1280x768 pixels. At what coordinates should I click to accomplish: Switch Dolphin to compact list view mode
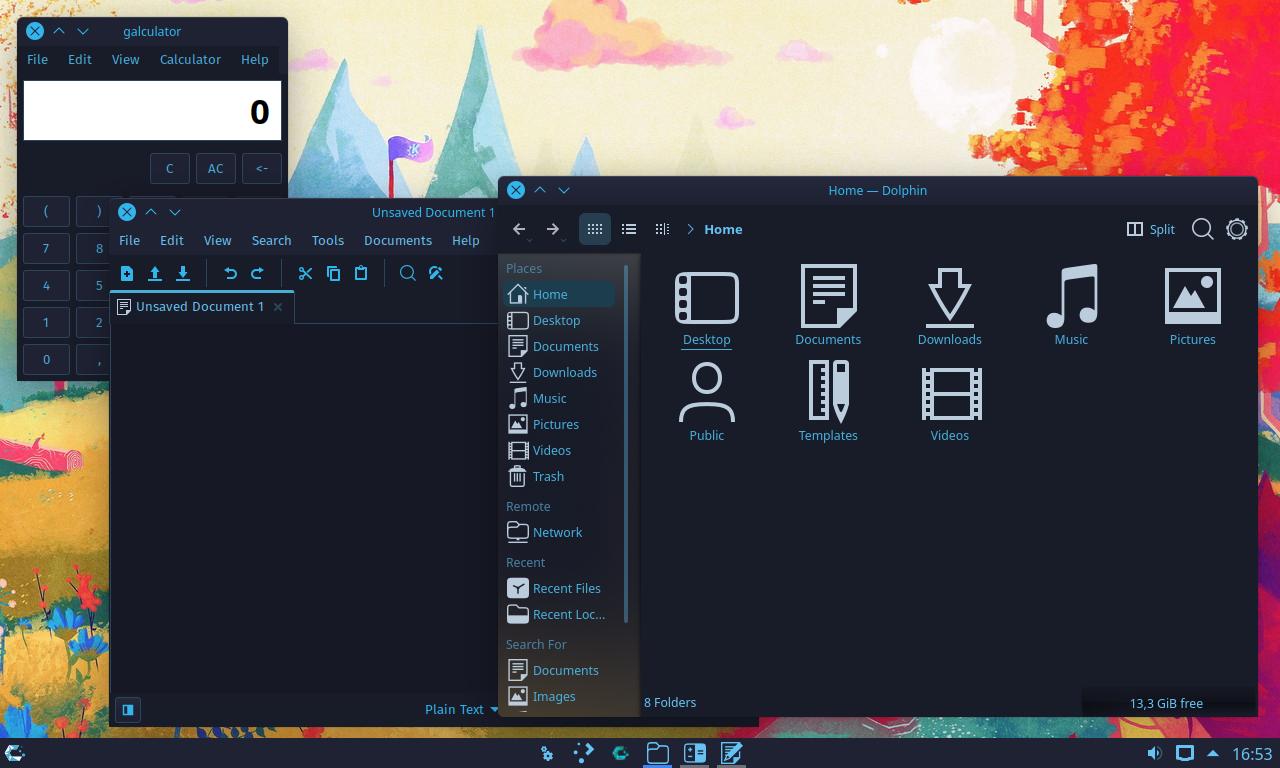tap(629, 229)
